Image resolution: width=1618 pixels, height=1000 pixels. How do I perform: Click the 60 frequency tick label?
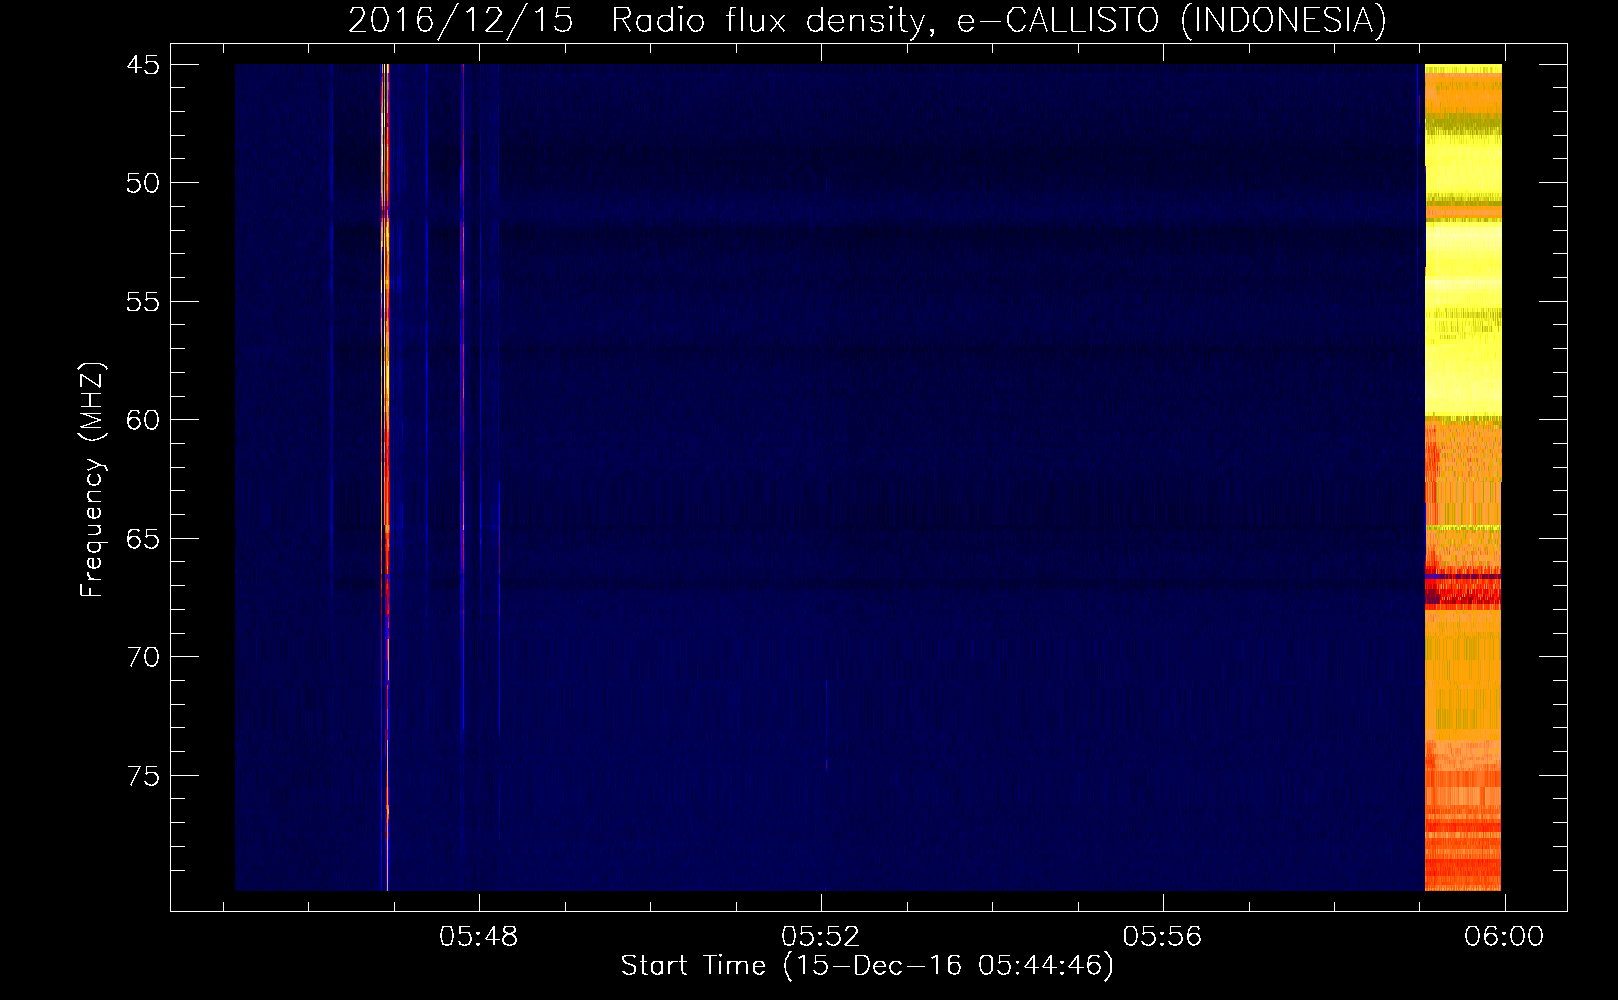(x=142, y=420)
